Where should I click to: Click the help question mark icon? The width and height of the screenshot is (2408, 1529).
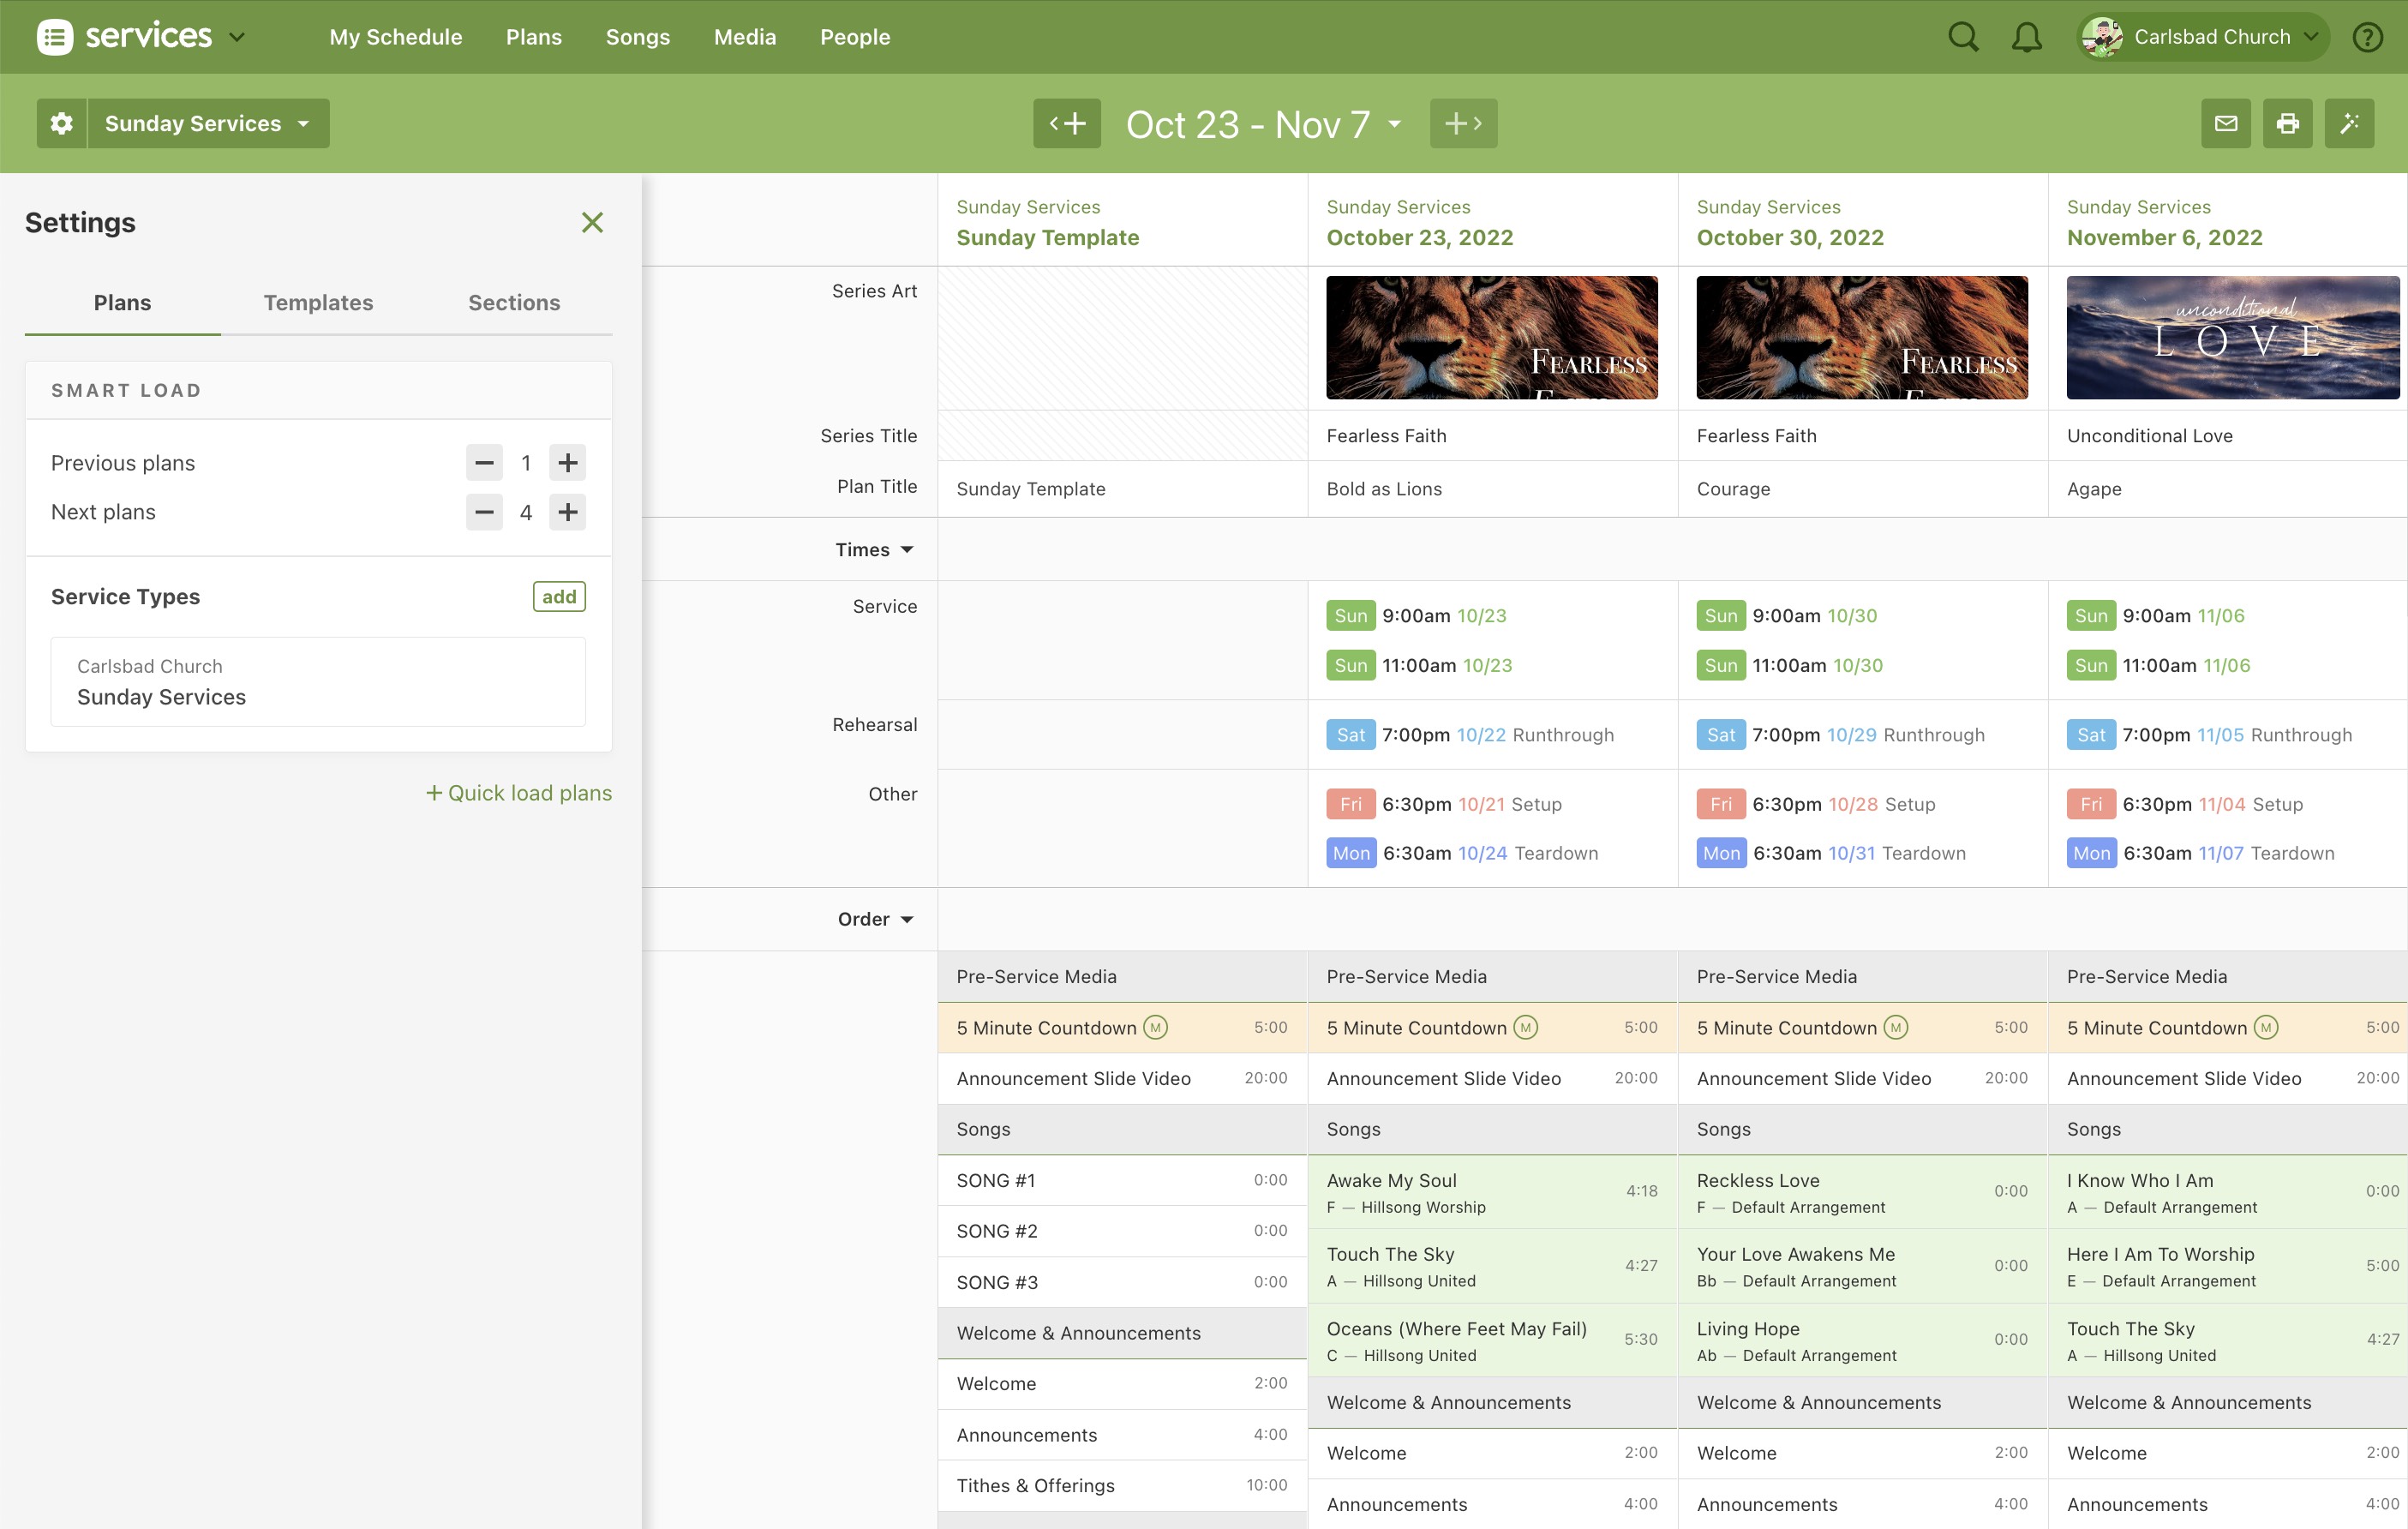(2367, 37)
